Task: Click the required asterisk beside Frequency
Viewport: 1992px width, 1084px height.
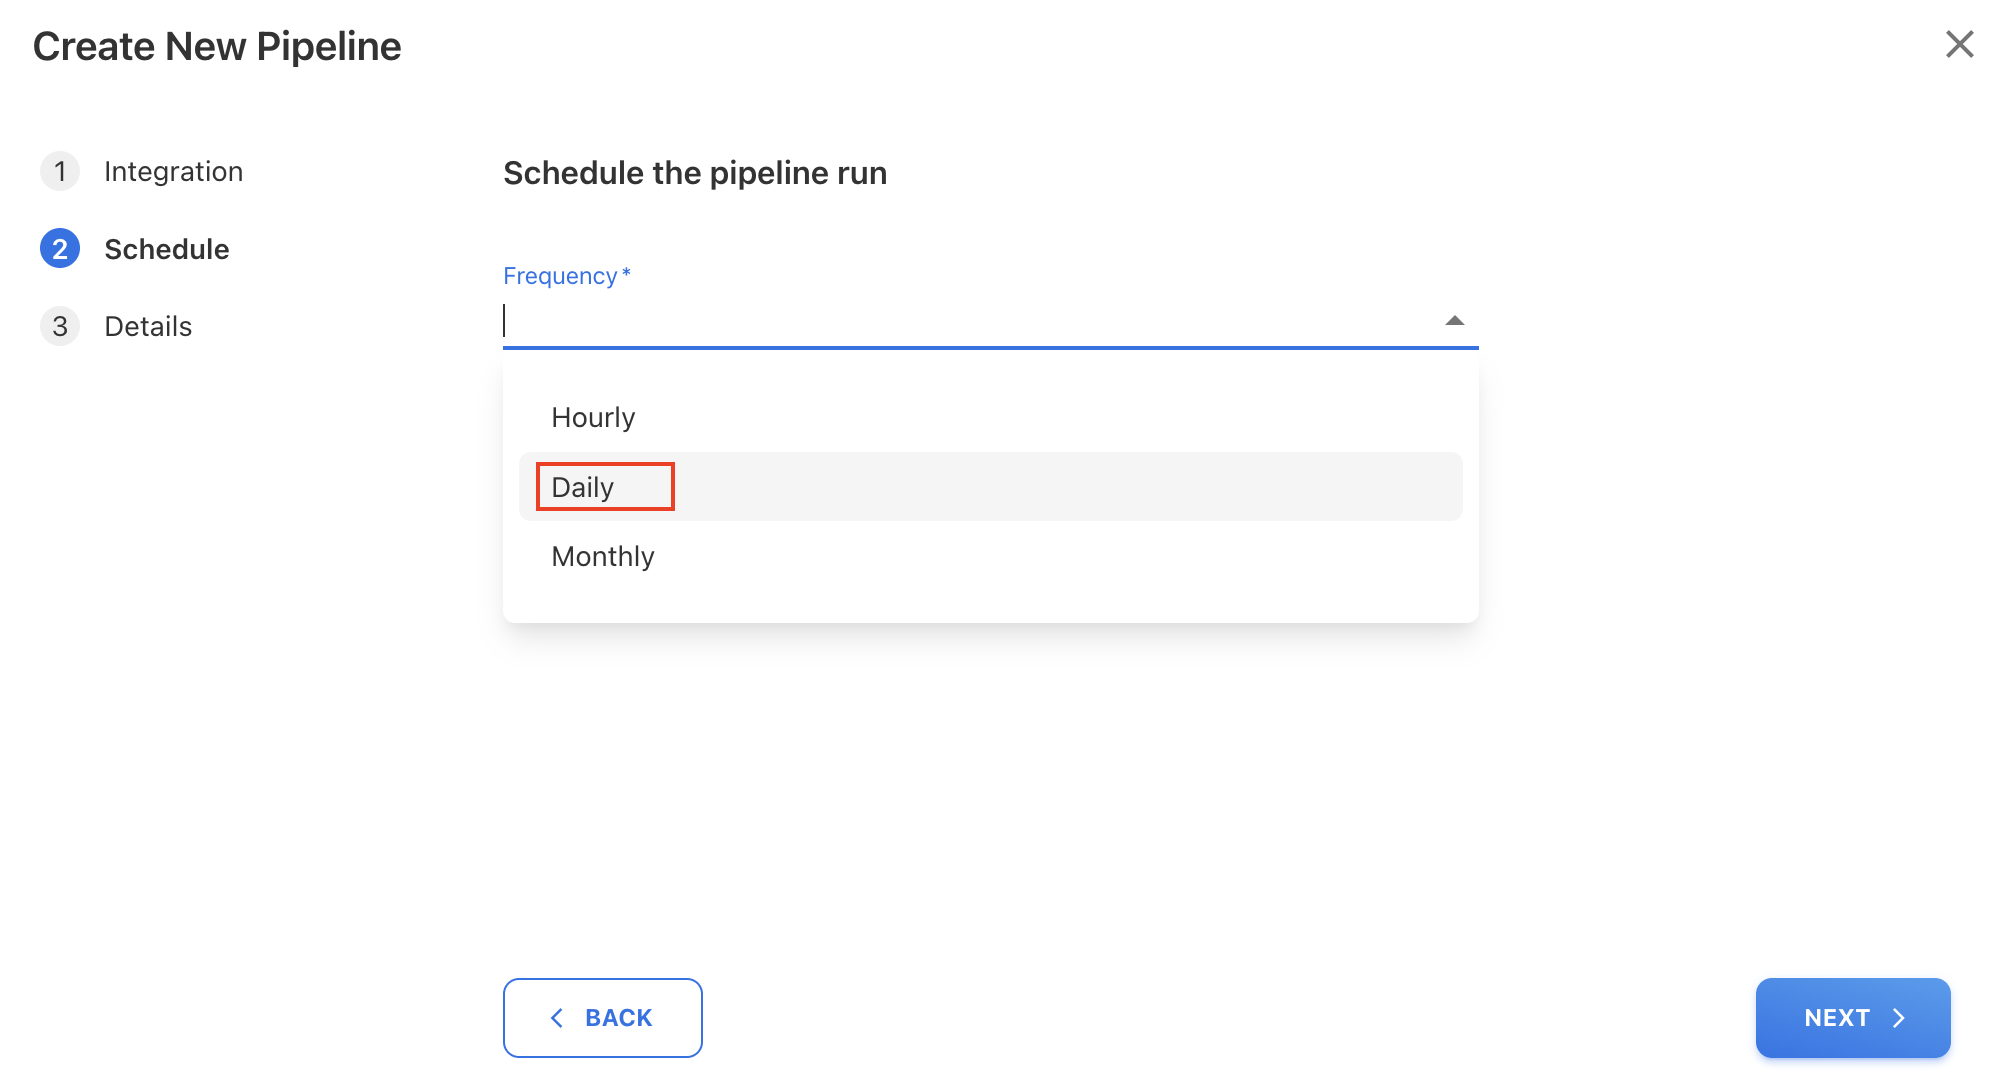Action: (627, 273)
